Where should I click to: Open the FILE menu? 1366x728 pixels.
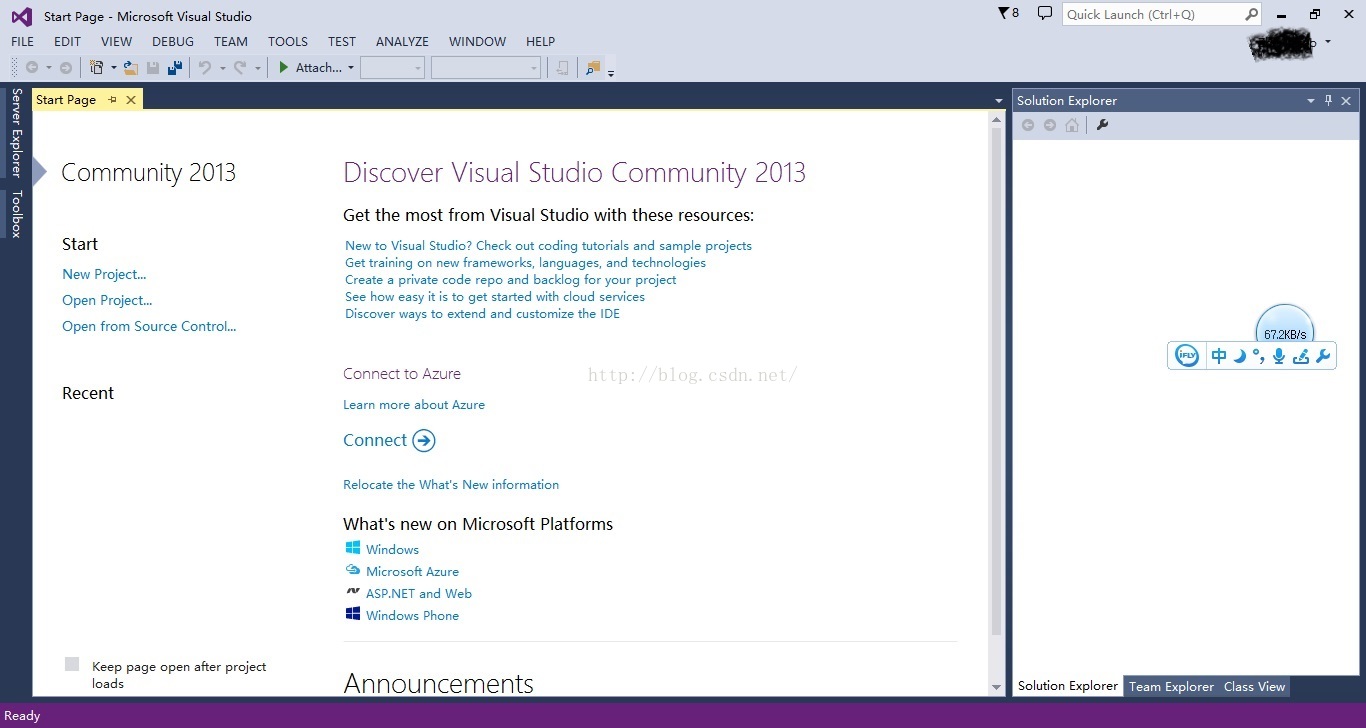point(22,41)
